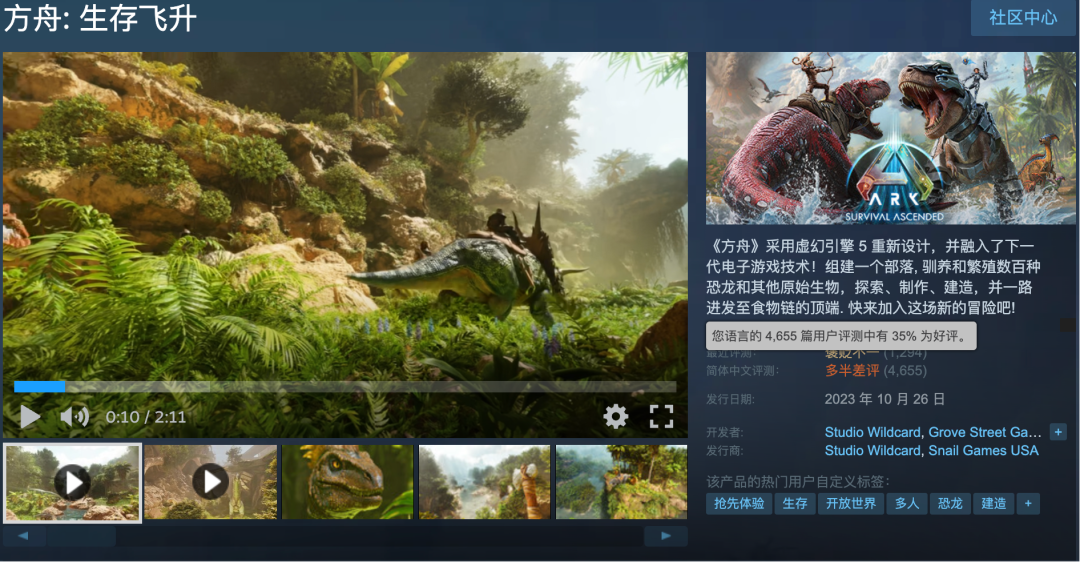Select raptor close-up screenshot thumbnail
This screenshot has width=1080, height=562.
tap(348, 482)
